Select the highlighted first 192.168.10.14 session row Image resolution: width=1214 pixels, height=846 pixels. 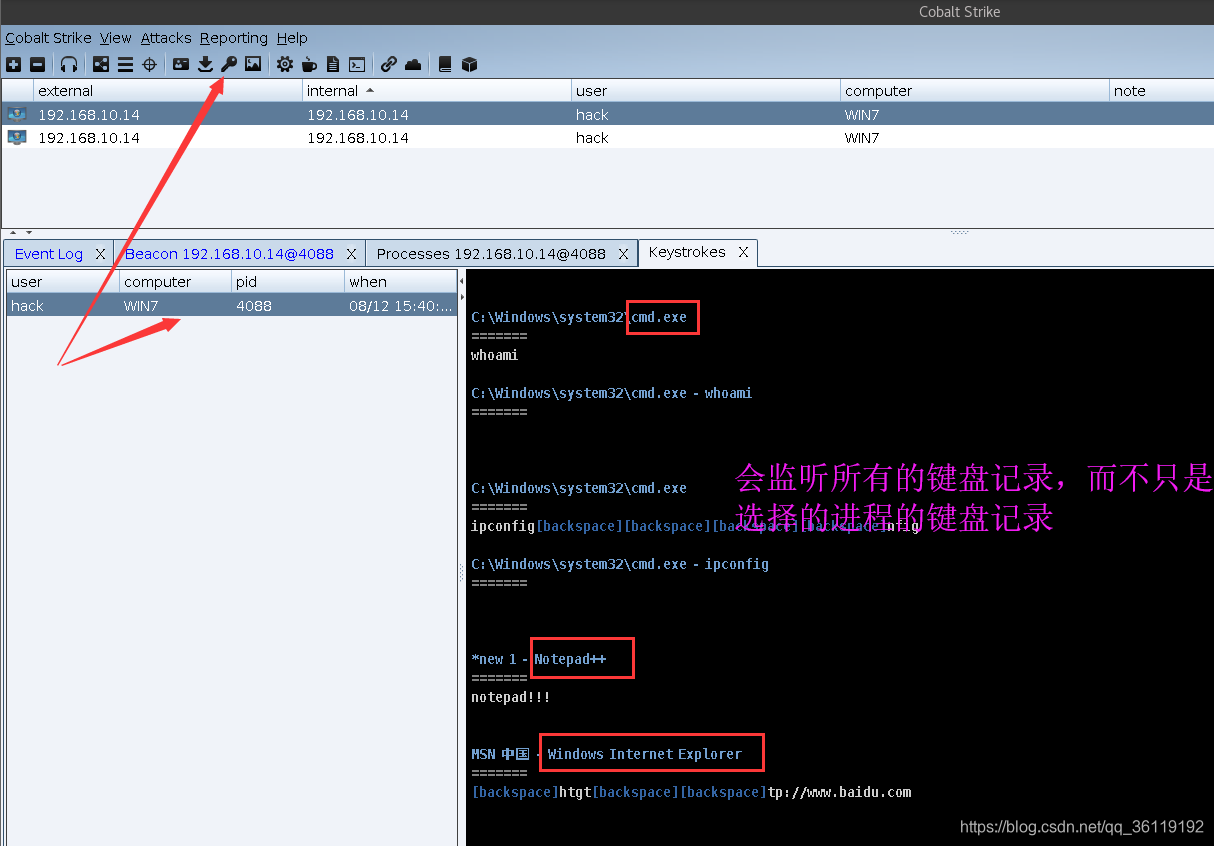[x=607, y=114]
